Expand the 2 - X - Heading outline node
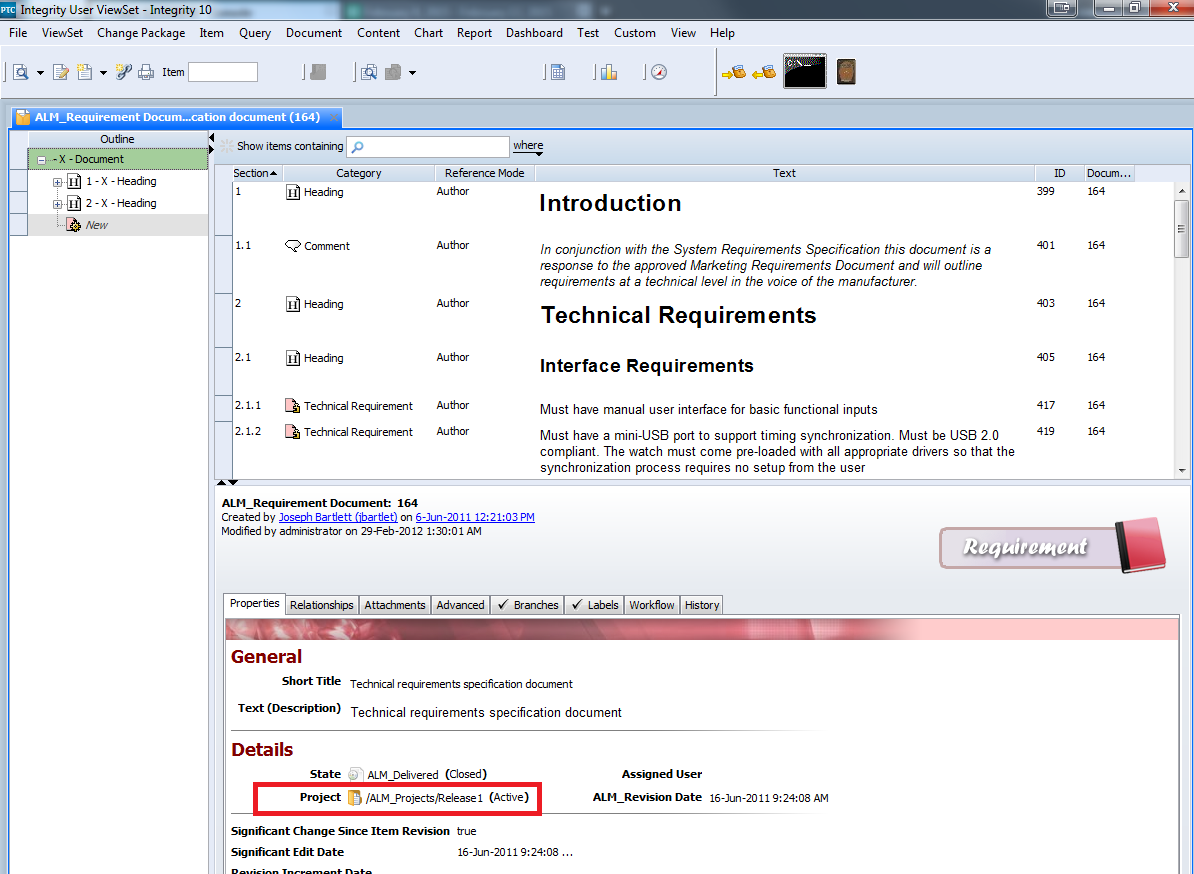This screenshot has width=1194, height=874. tap(57, 204)
